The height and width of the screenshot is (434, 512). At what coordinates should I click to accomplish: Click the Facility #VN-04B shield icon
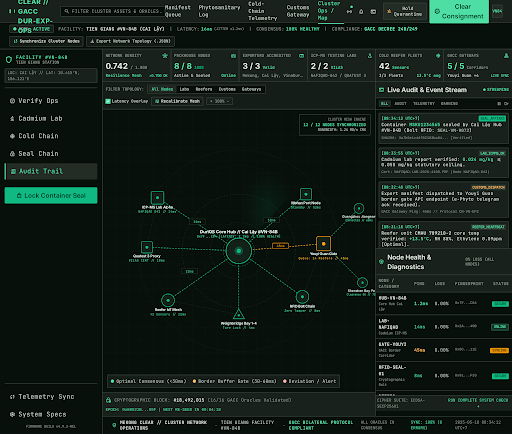coord(9,60)
